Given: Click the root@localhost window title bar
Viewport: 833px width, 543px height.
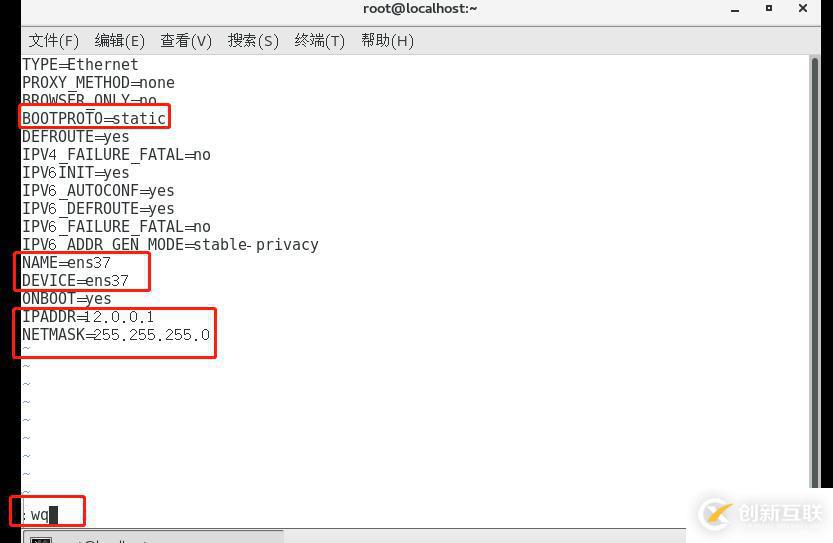Looking at the screenshot, I should click(420, 9).
